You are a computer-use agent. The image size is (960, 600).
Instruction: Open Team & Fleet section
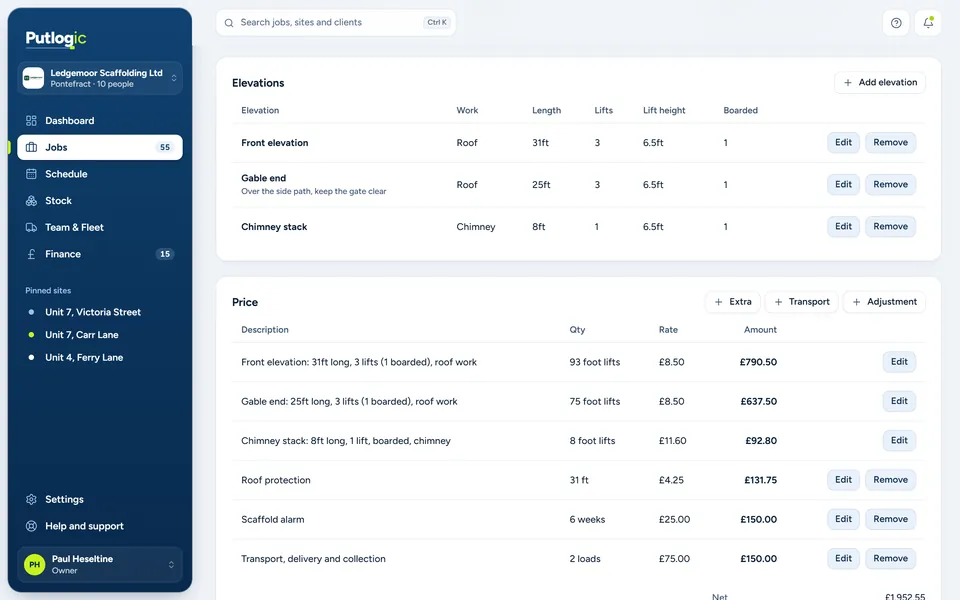point(100,227)
